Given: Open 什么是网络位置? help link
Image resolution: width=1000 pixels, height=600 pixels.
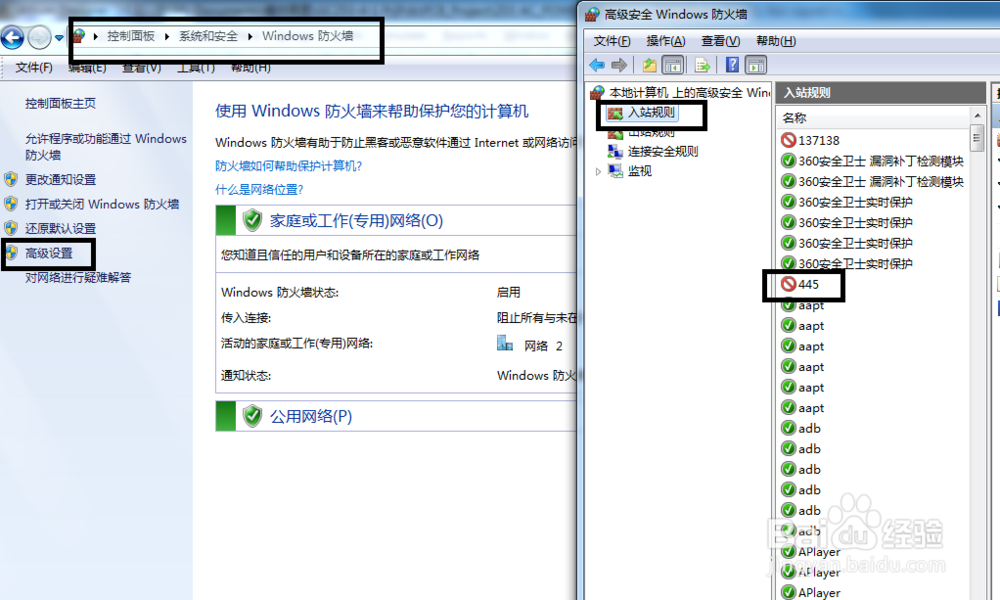Looking at the screenshot, I should [259, 189].
